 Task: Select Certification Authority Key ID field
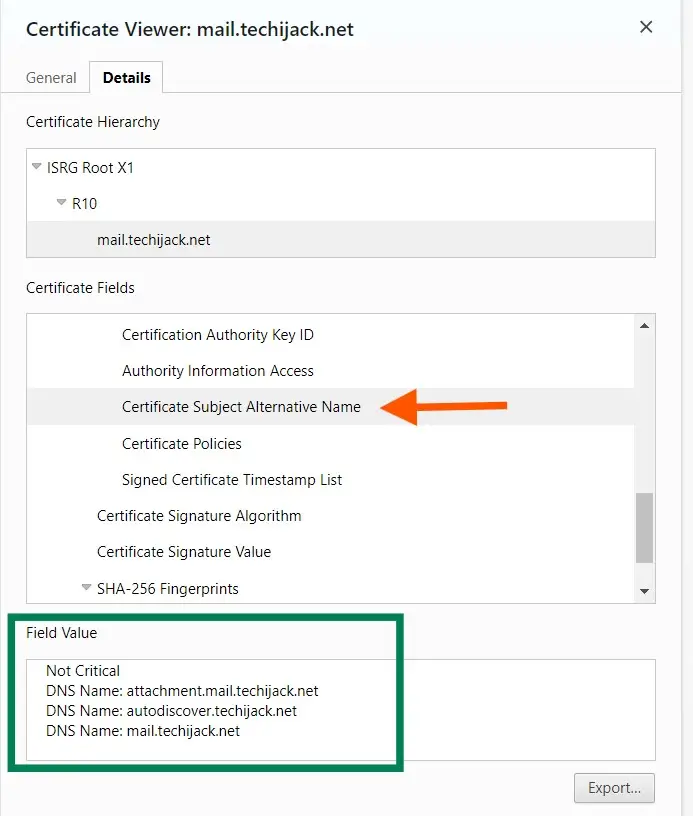217,335
